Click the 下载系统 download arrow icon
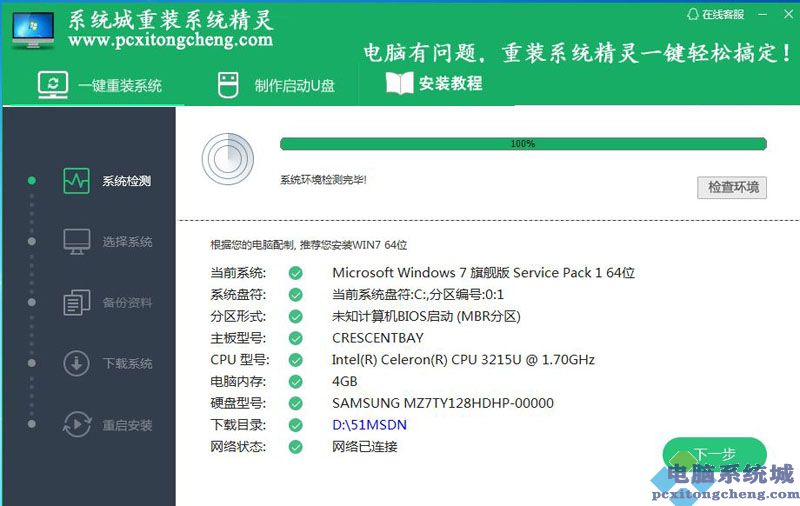Image resolution: width=800 pixels, height=506 pixels. (77, 363)
